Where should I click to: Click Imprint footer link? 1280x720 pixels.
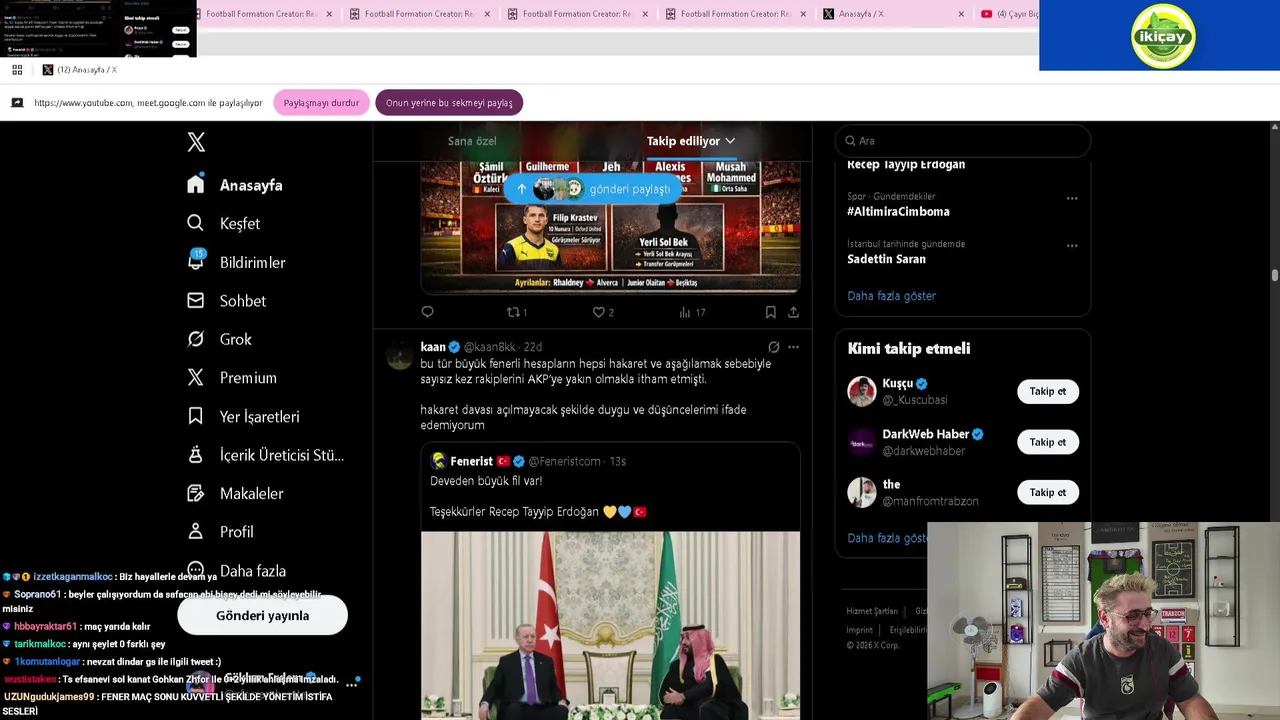tap(859, 630)
